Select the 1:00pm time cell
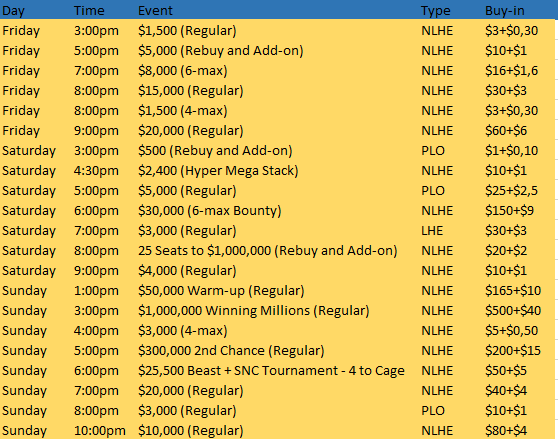This screenshot has height=439, width=558. 96,290
